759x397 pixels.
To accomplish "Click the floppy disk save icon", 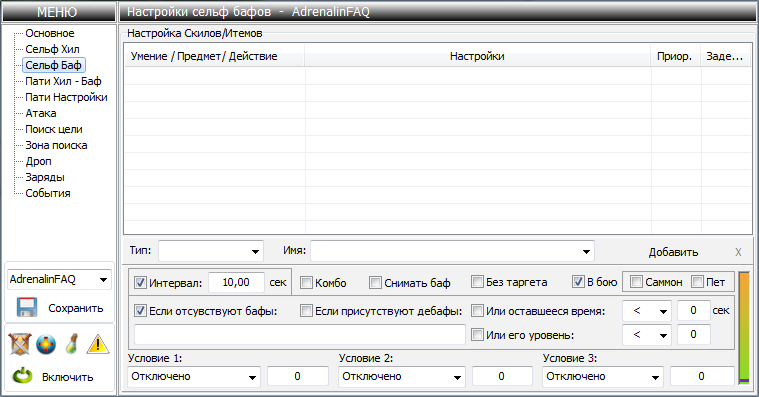I will [x=27, y=308].
